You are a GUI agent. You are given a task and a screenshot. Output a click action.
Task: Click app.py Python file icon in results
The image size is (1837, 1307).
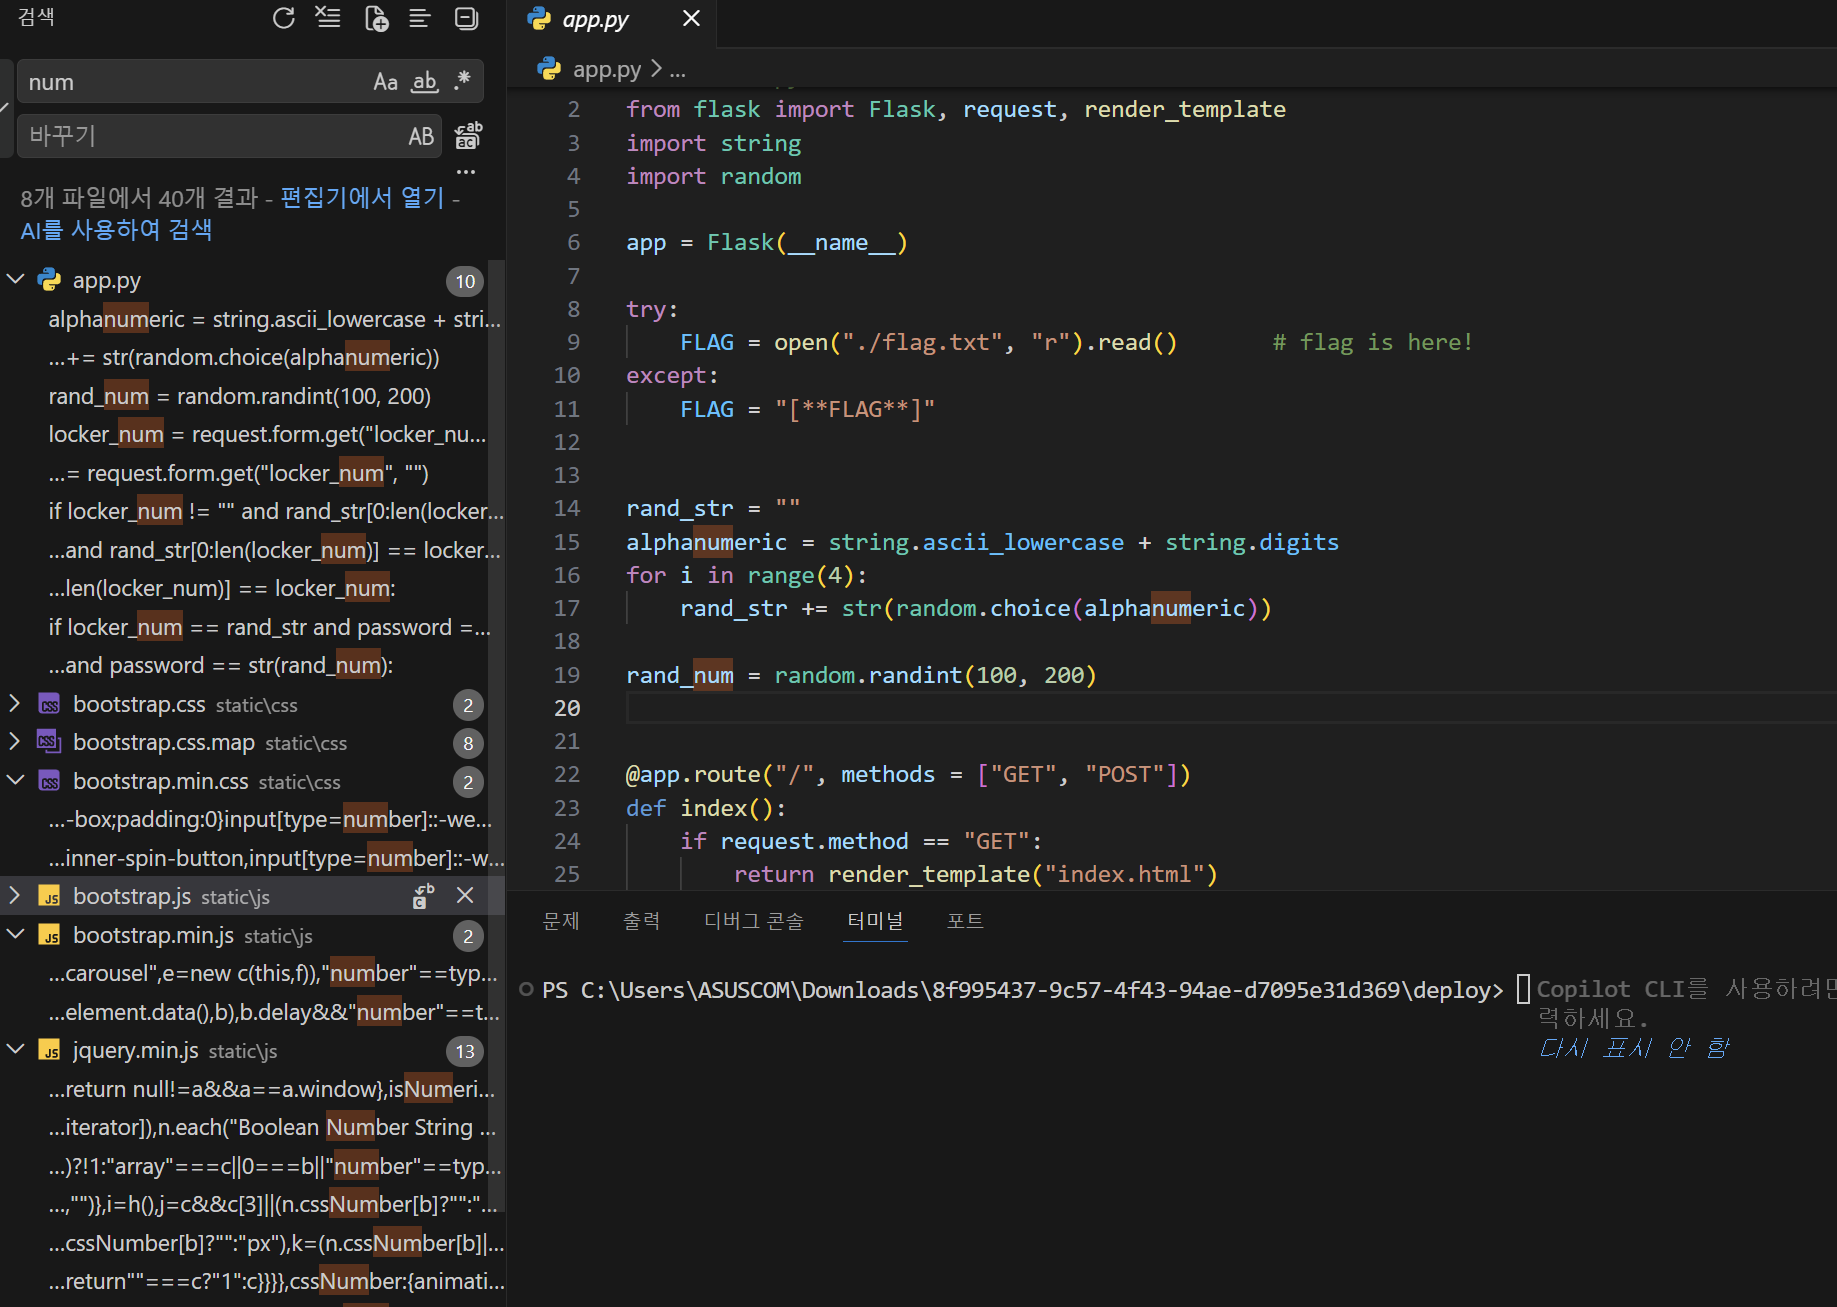pyautogui.click(x=49, y=280)
